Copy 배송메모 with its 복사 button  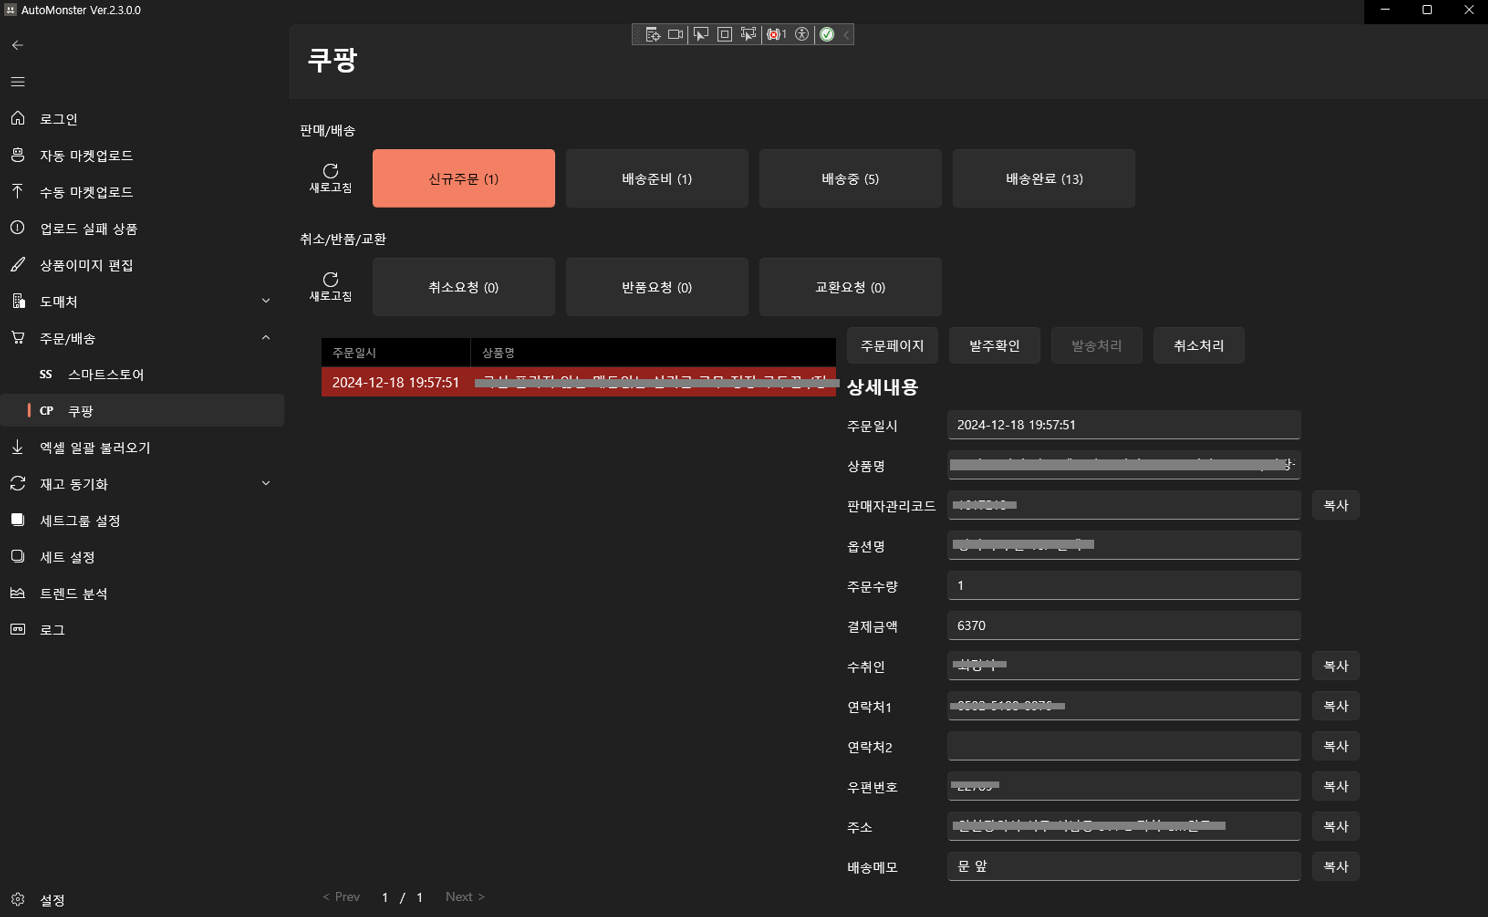pyautogui.click(x=1336, y=866)
